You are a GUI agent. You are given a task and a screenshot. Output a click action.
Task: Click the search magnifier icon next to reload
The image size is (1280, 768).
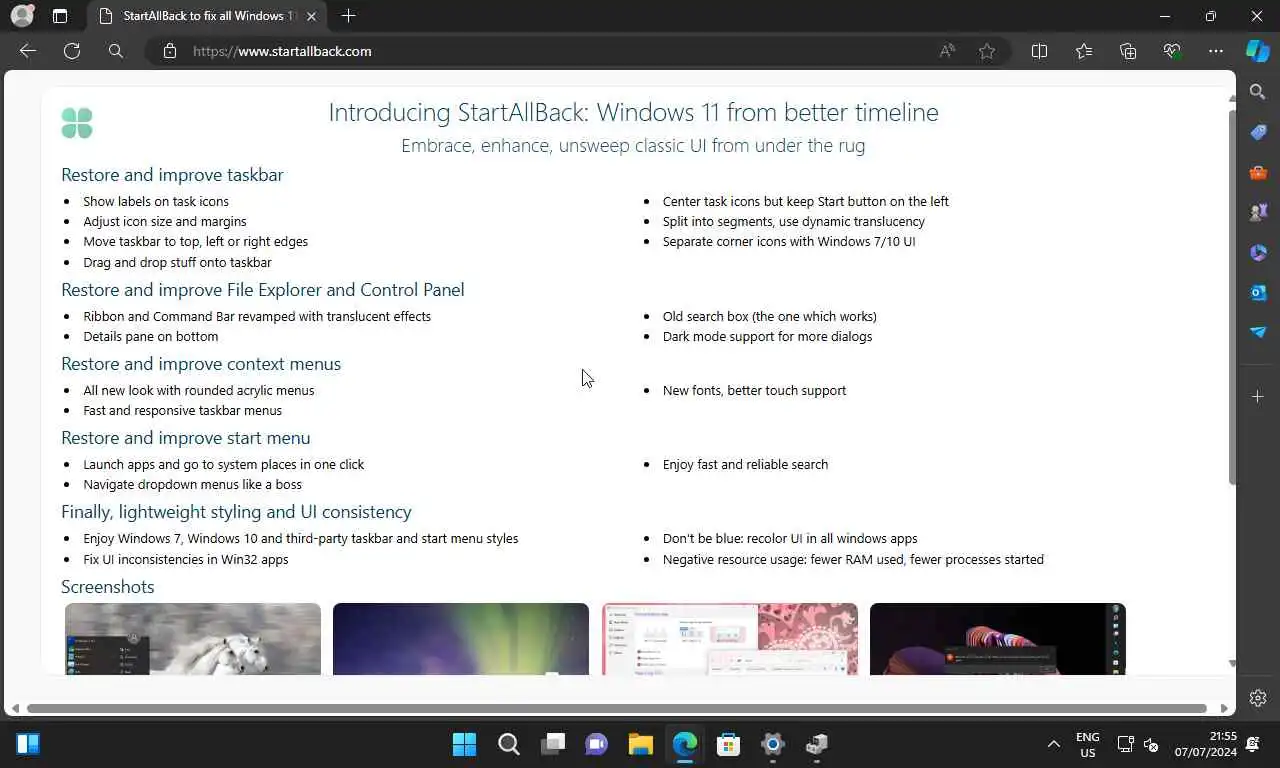pos(116,51)
